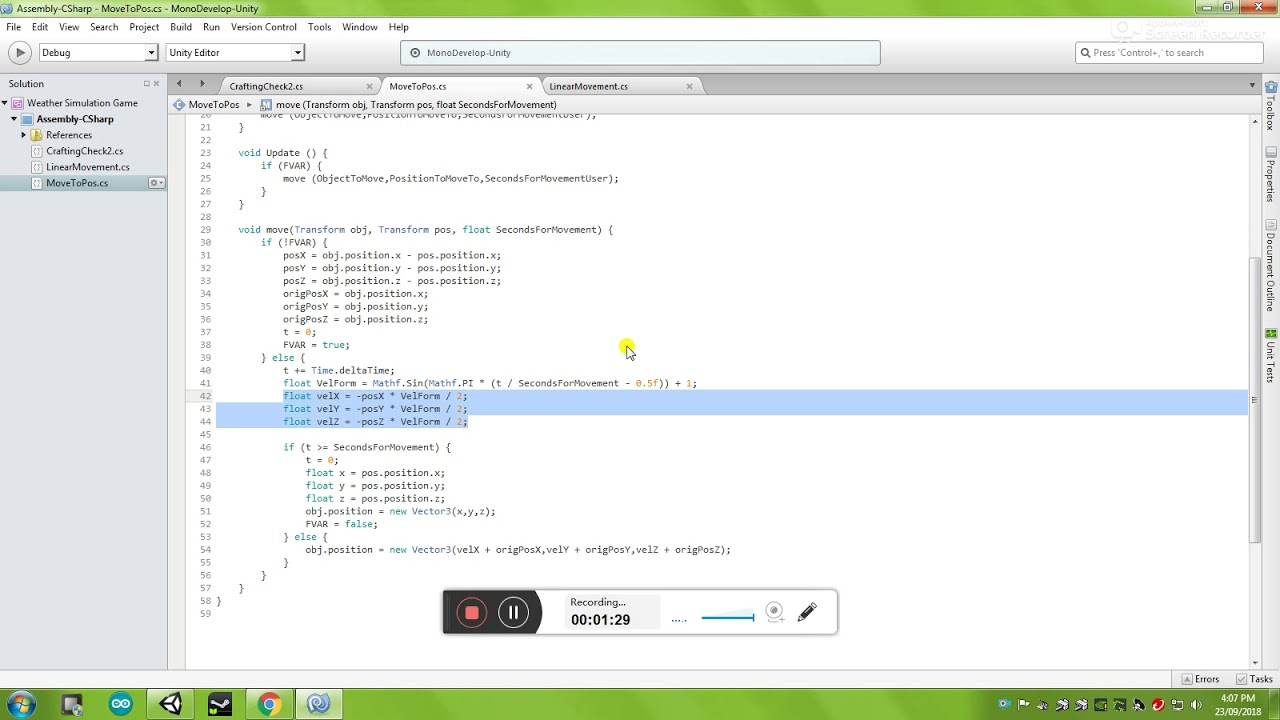This screenshot has height=720, width=1280.
Task: Click the Run (play) button in the toolbar
Action: 20,52
